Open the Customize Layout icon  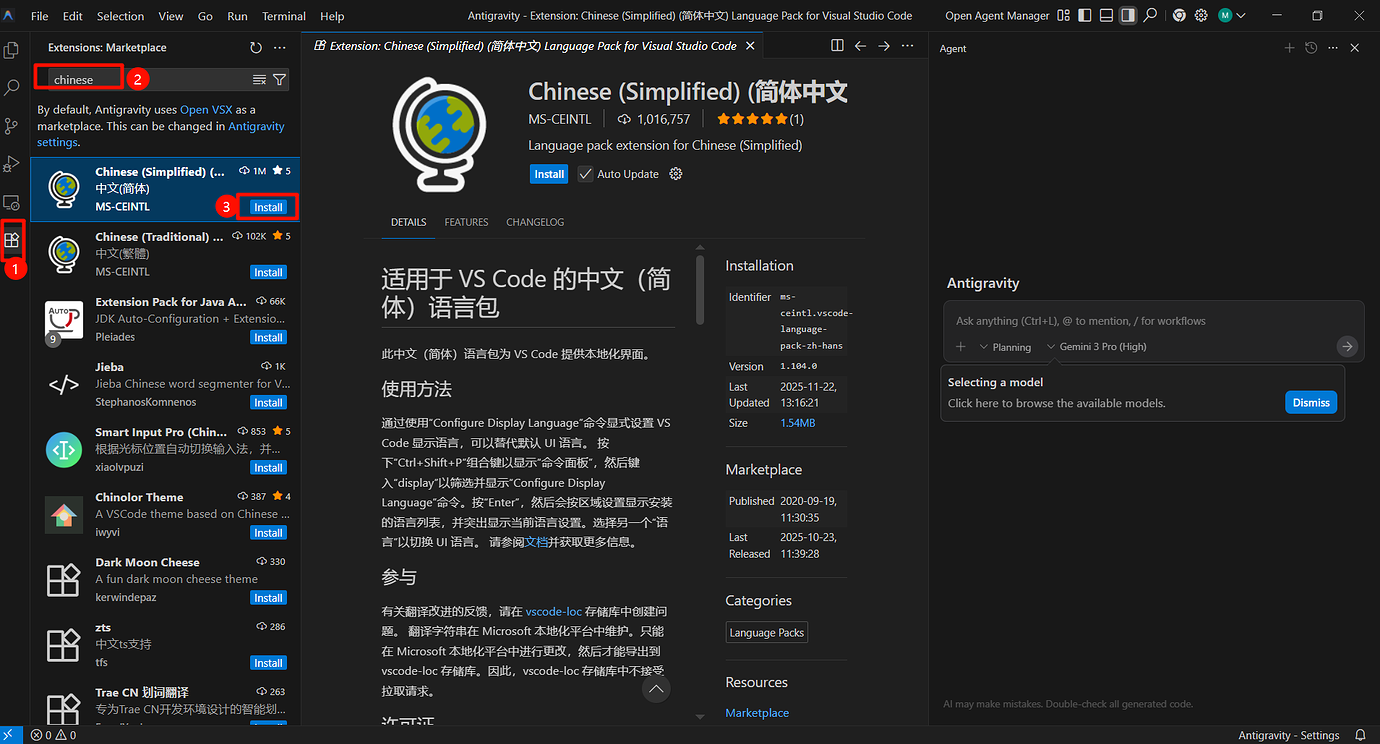(1062, 16)
